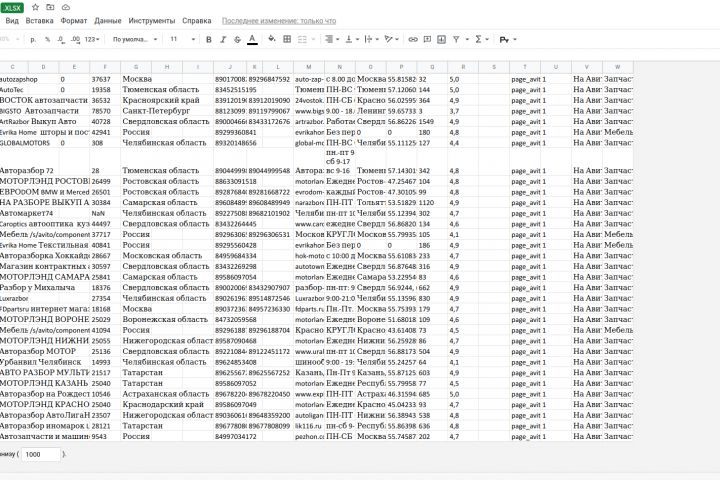Open the Справка menu
The width and height of the screenshot is (720, 480).
point(197,21)
